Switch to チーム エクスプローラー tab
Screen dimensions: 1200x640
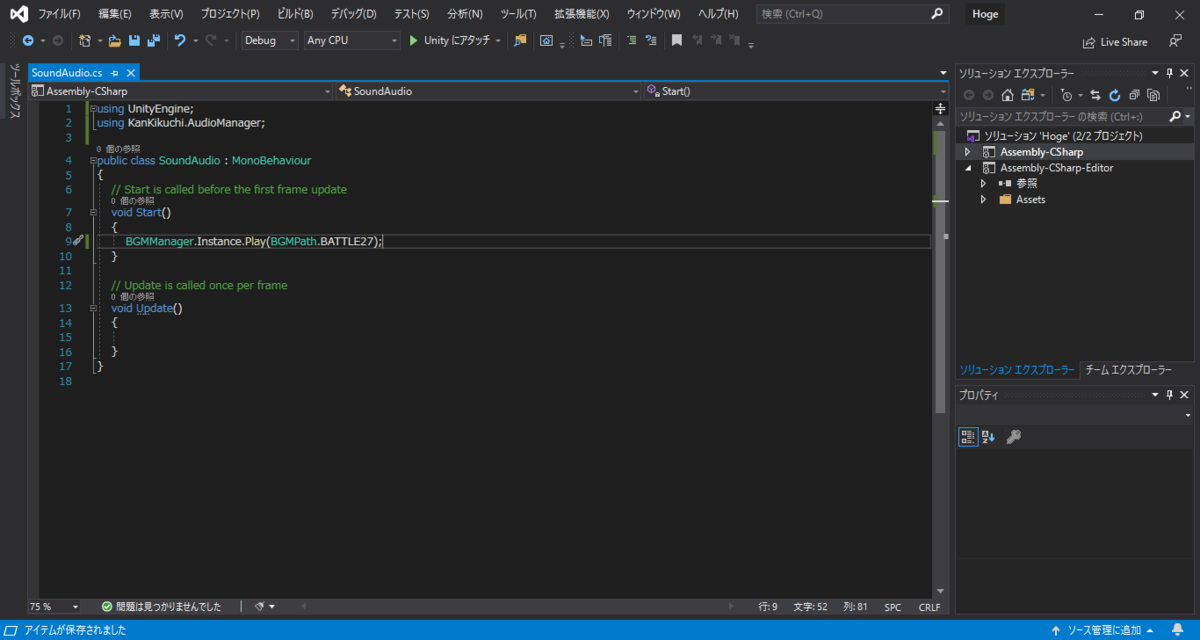(x=1128, y=369)
